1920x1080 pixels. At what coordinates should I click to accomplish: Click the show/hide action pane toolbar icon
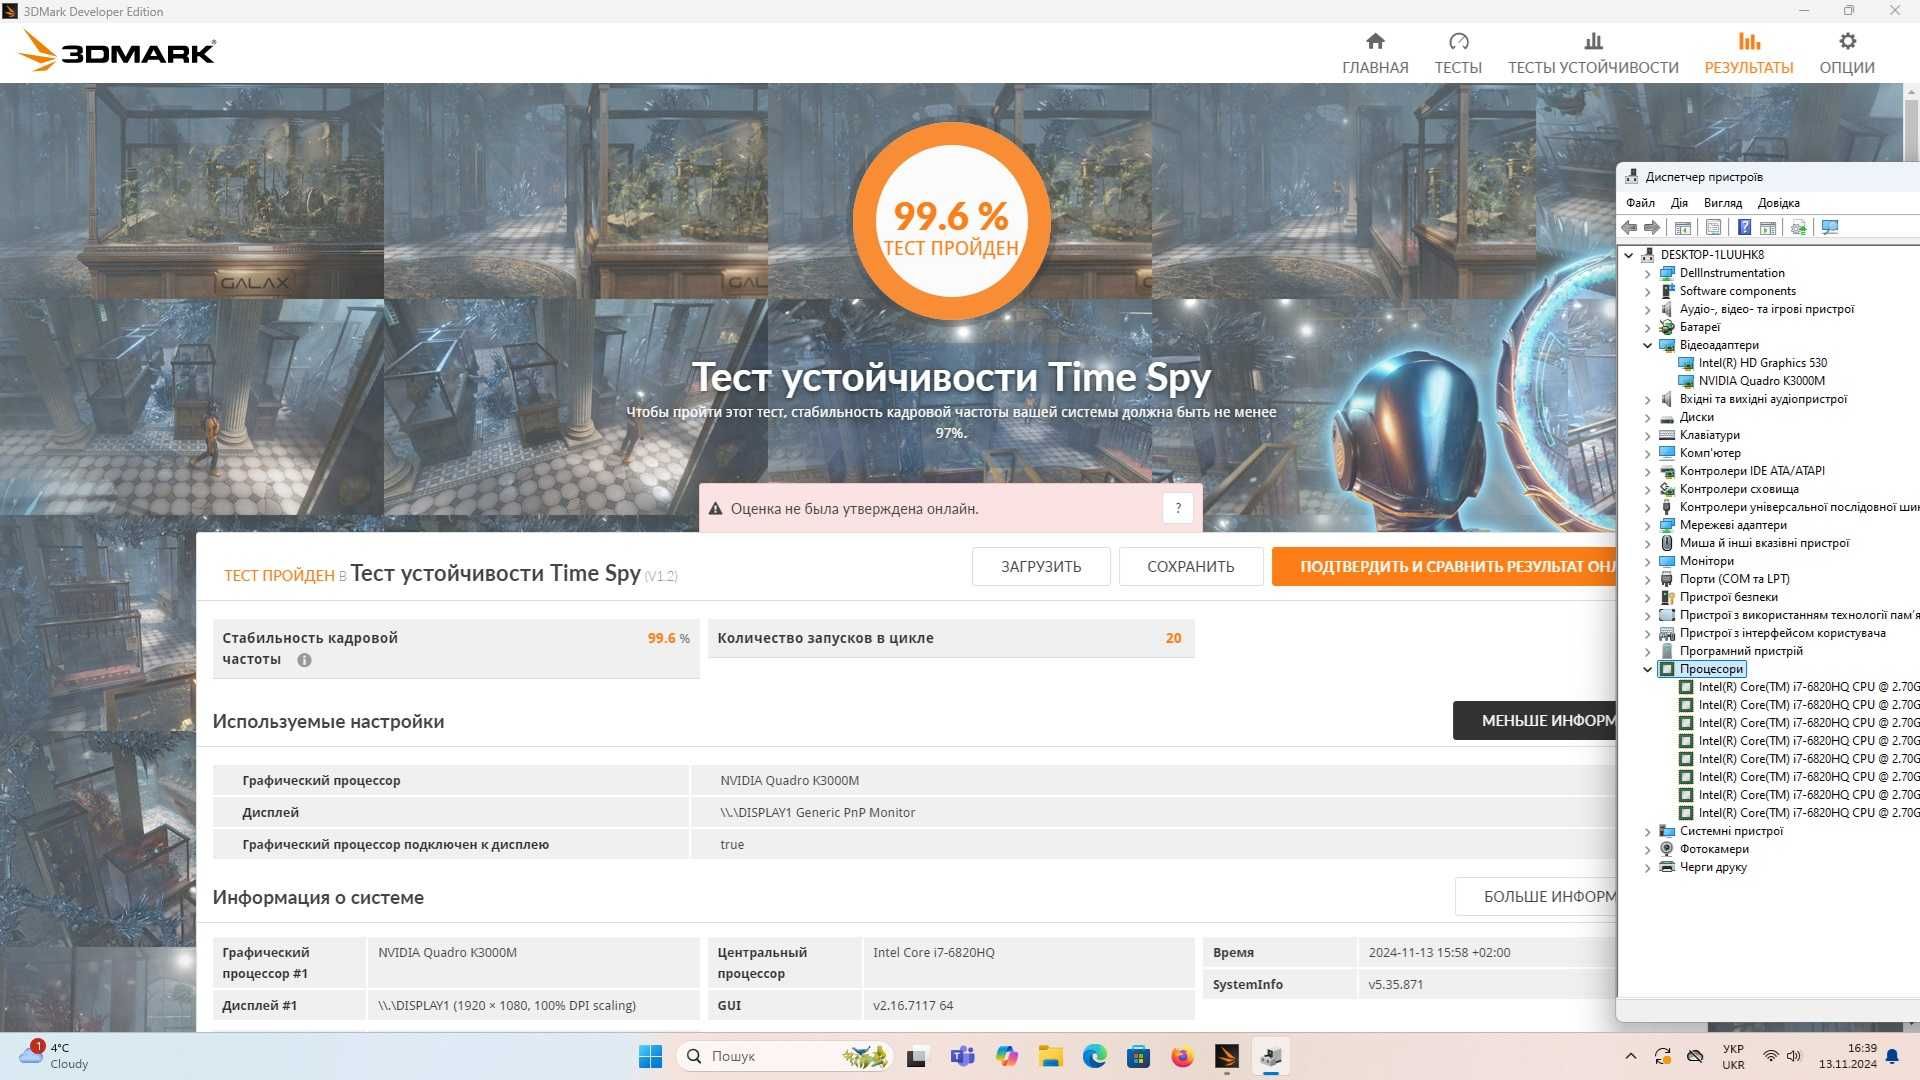1768,227
